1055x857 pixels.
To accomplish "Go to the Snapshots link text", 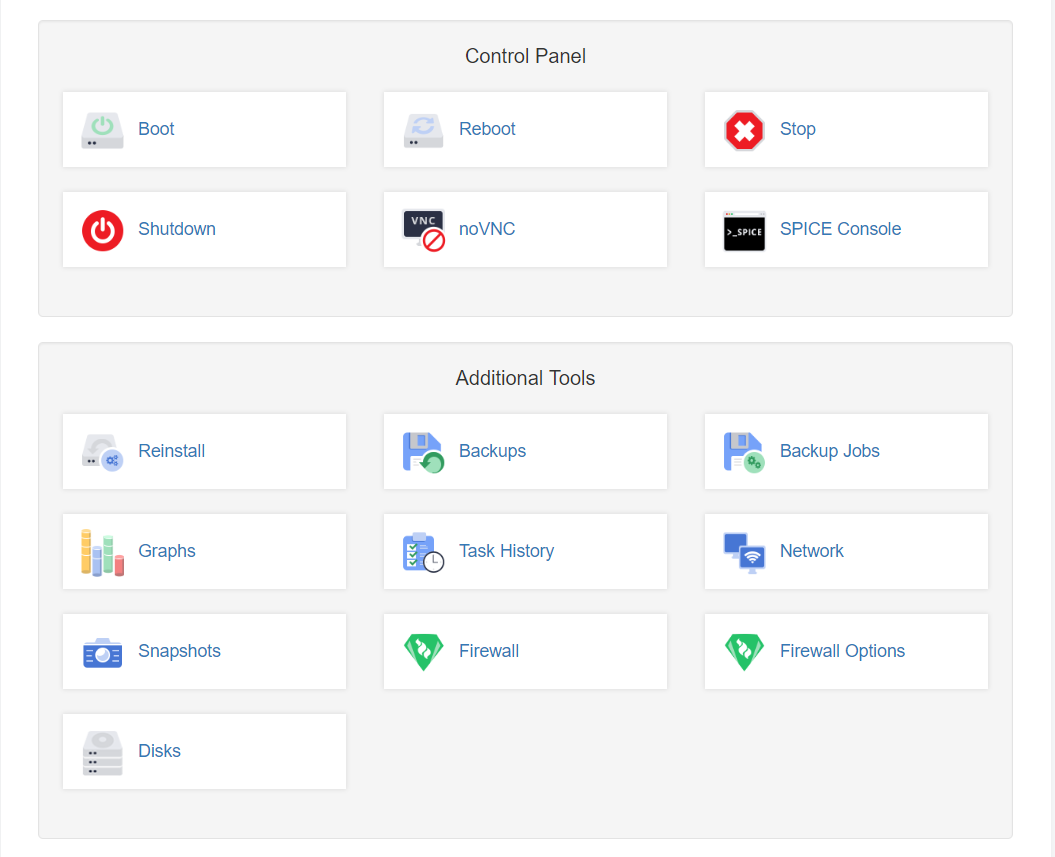I will [x=180, y=650].
